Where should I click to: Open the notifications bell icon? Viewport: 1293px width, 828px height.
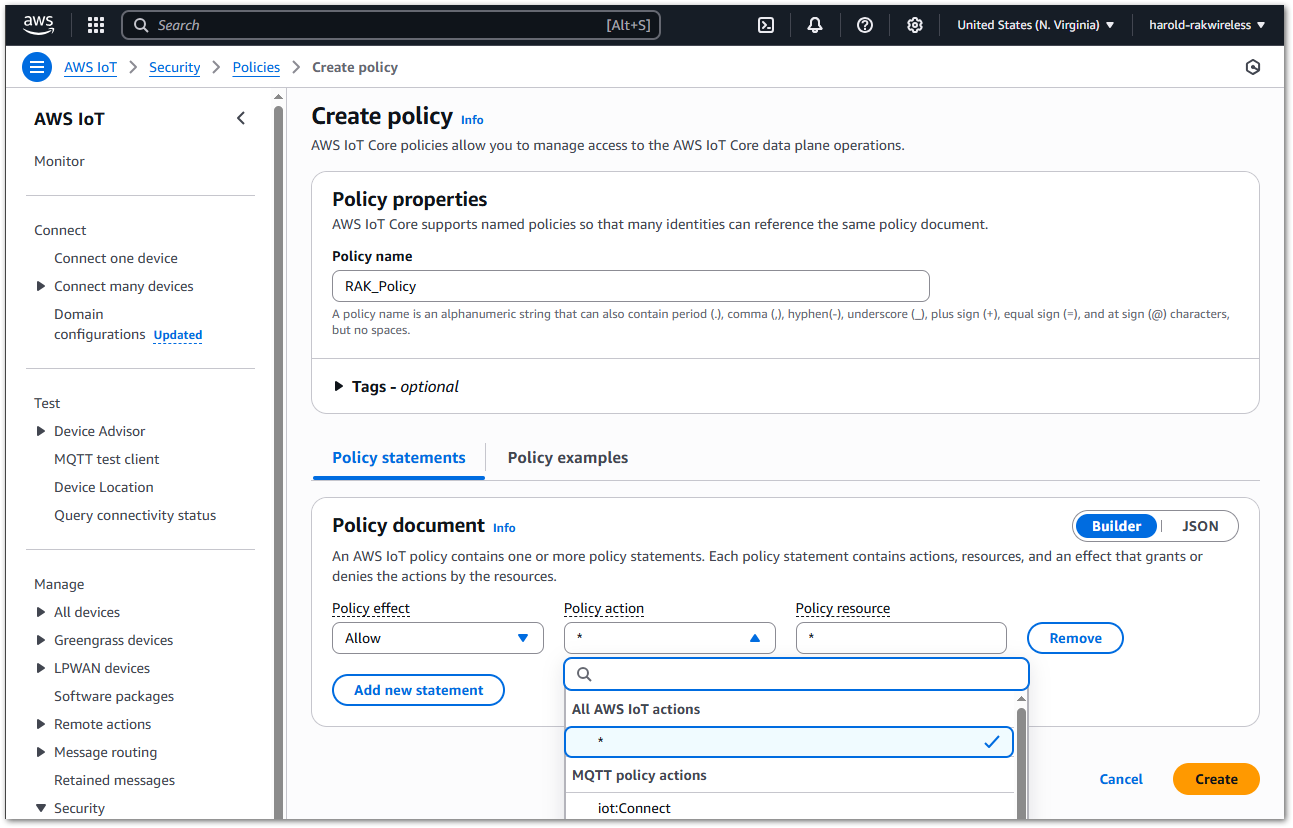(815, 24)
